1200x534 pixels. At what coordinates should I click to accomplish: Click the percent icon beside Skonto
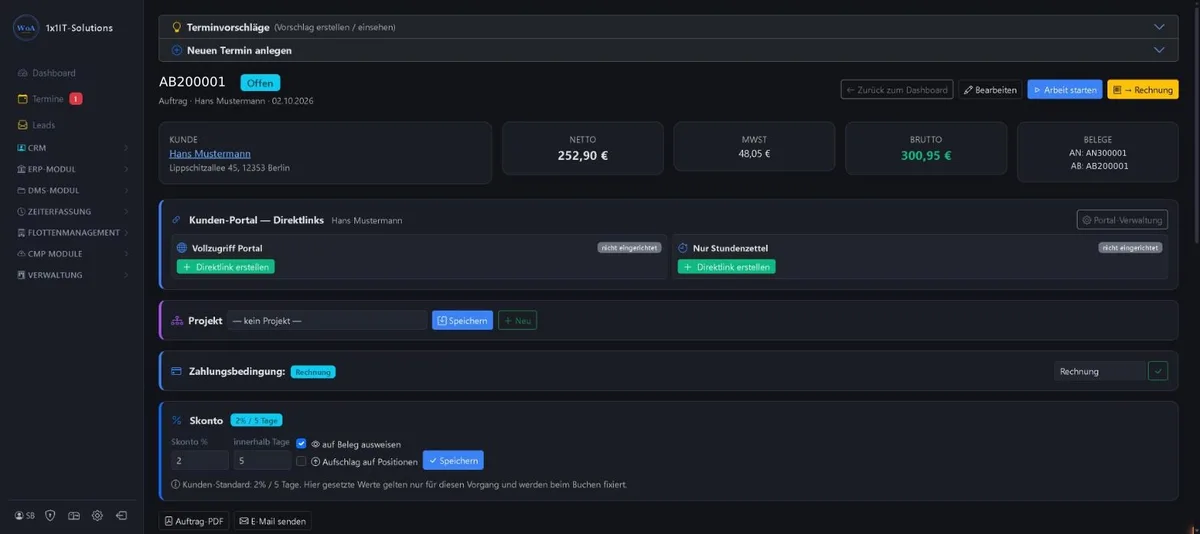(x=177, y=421)
